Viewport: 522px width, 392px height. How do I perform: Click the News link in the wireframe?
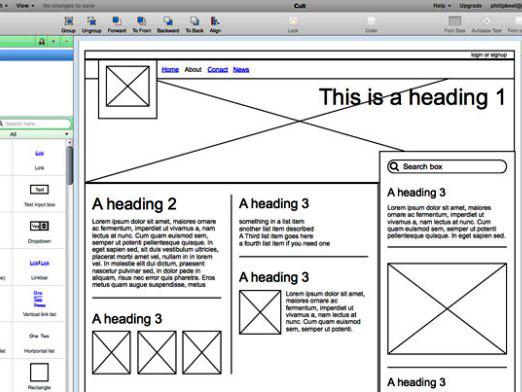click(x=241, y=70)
